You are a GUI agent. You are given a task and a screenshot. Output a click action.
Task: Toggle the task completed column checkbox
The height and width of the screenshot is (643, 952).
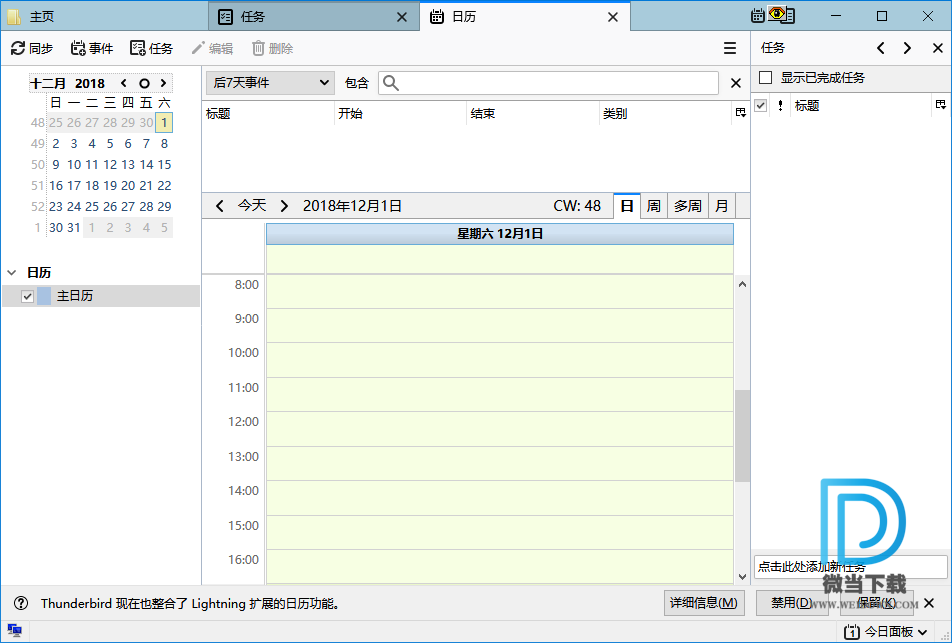(761, 106)
